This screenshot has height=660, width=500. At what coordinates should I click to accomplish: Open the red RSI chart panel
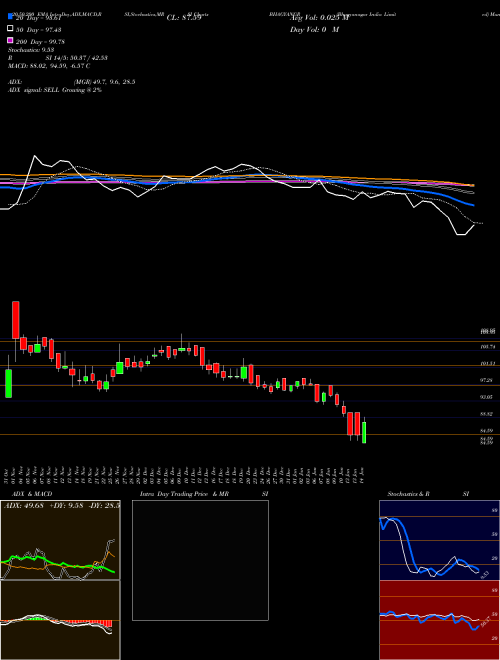click(439, 620)
